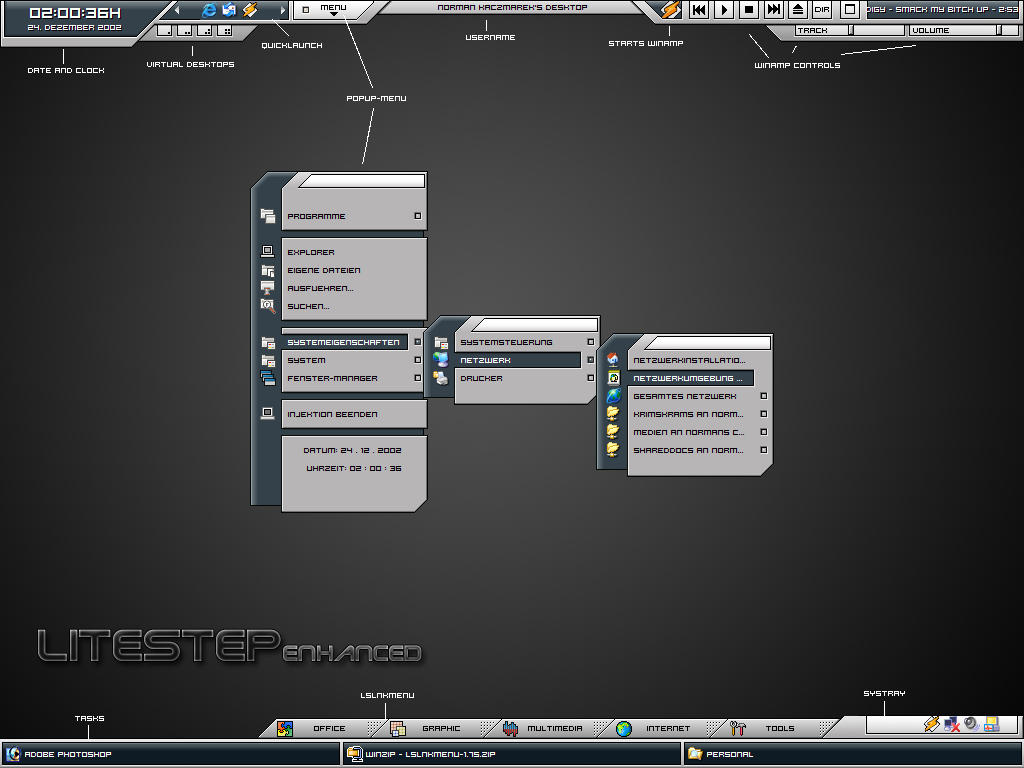Stop Winamp playback
The height and width of the screenshot is (768, 1024).
(749, 10)
